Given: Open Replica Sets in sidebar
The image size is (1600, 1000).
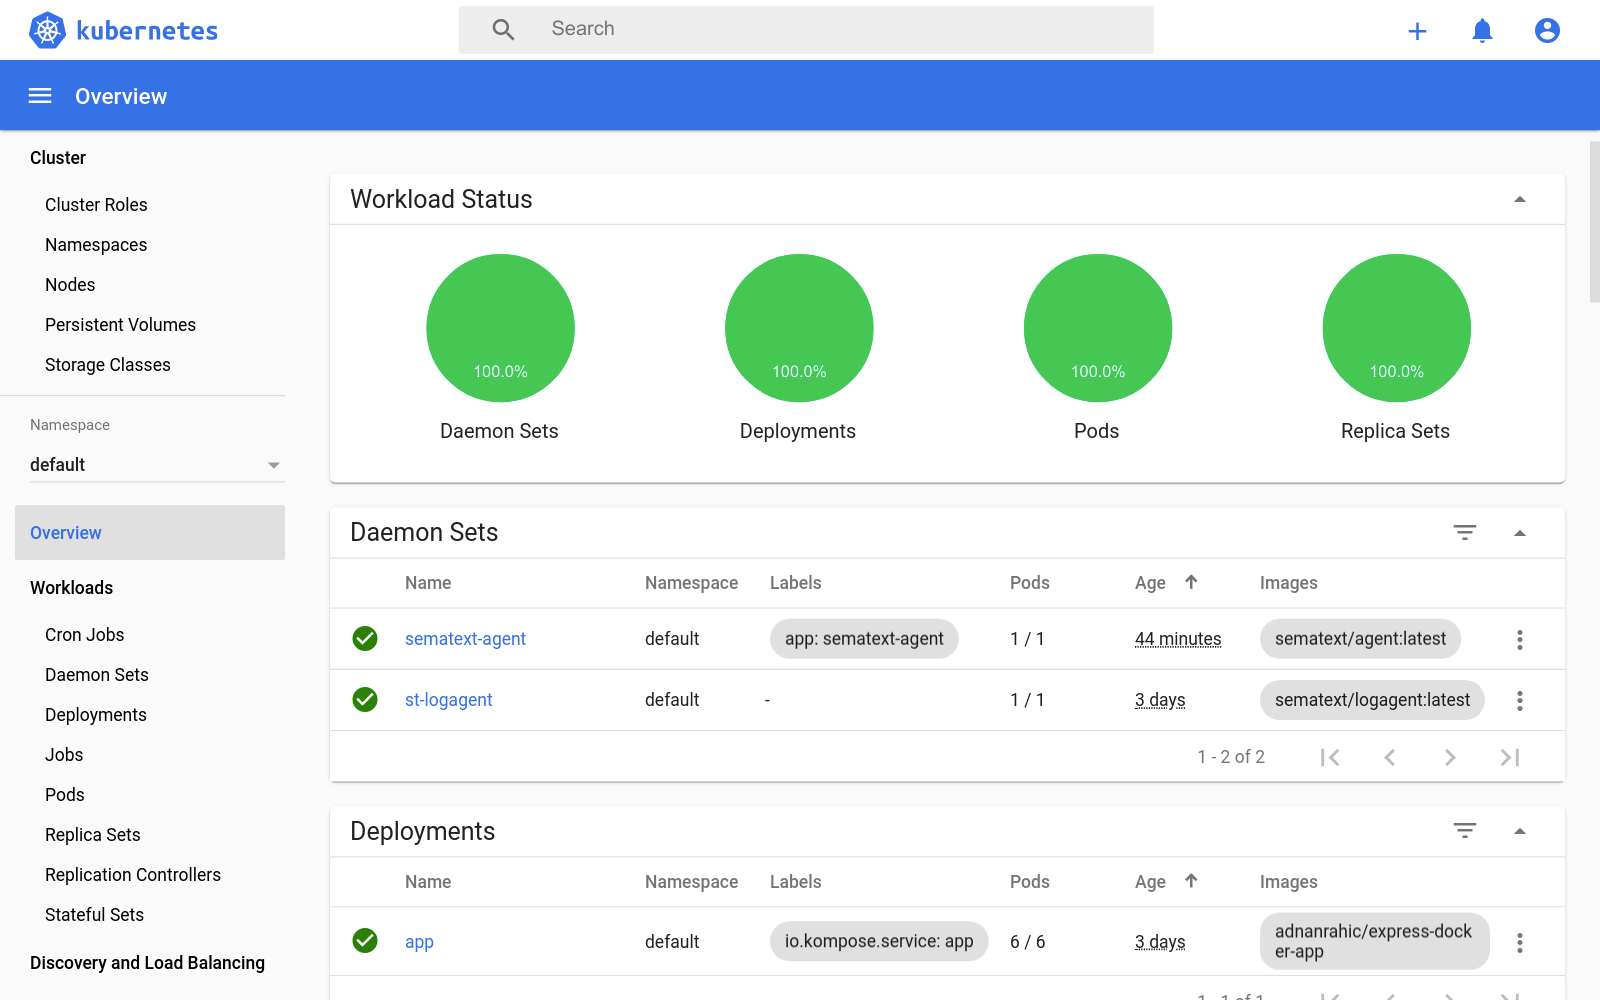Looking at the screenshot, I should (93, 835).
